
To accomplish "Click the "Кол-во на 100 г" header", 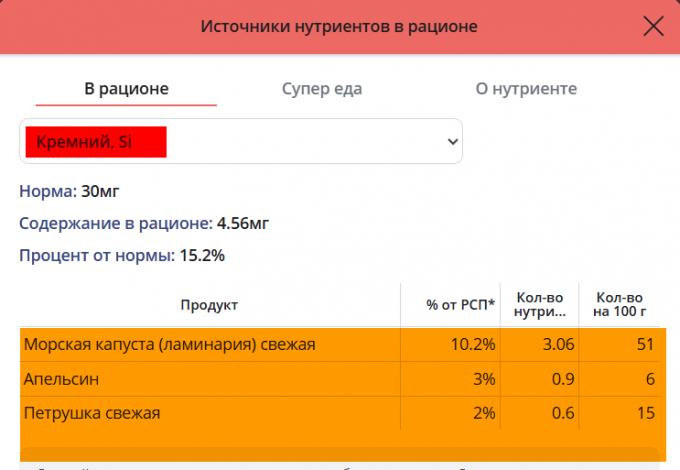I will click(x=620, y=304).
